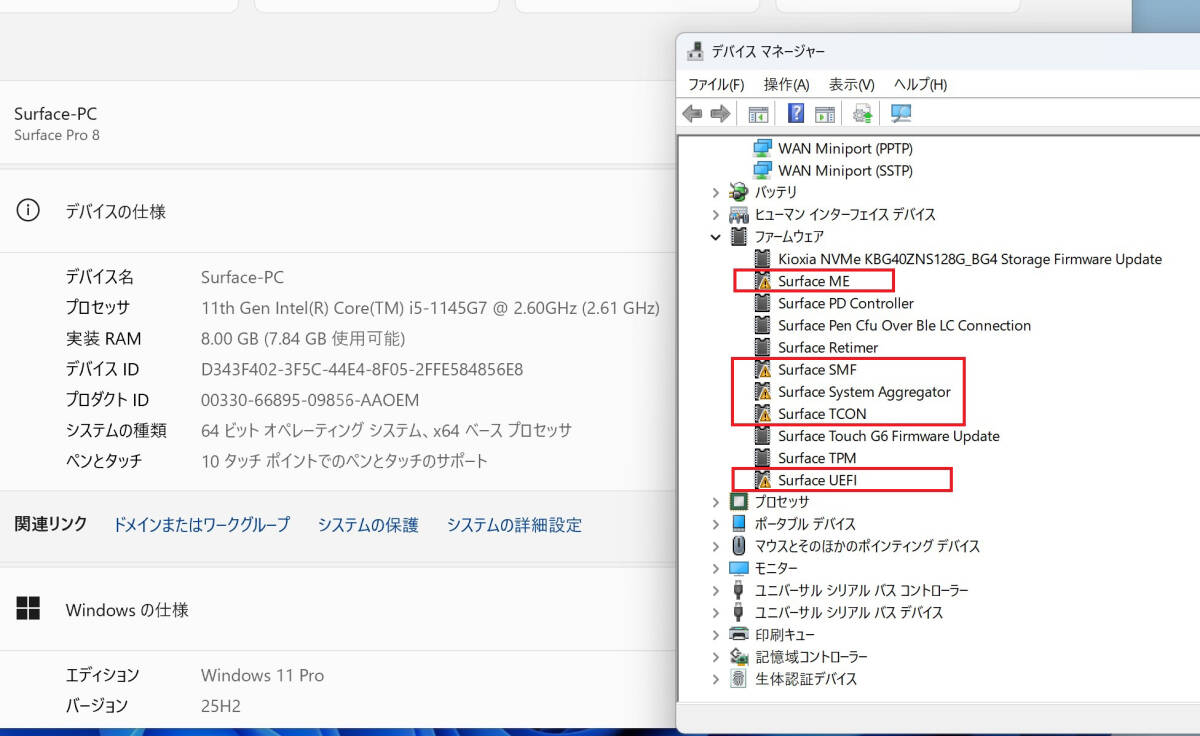This screenshot has width=1200, height=736.
Task: Select ユニバーサル シリアル バス デバイス row
Action: [849, 612]
